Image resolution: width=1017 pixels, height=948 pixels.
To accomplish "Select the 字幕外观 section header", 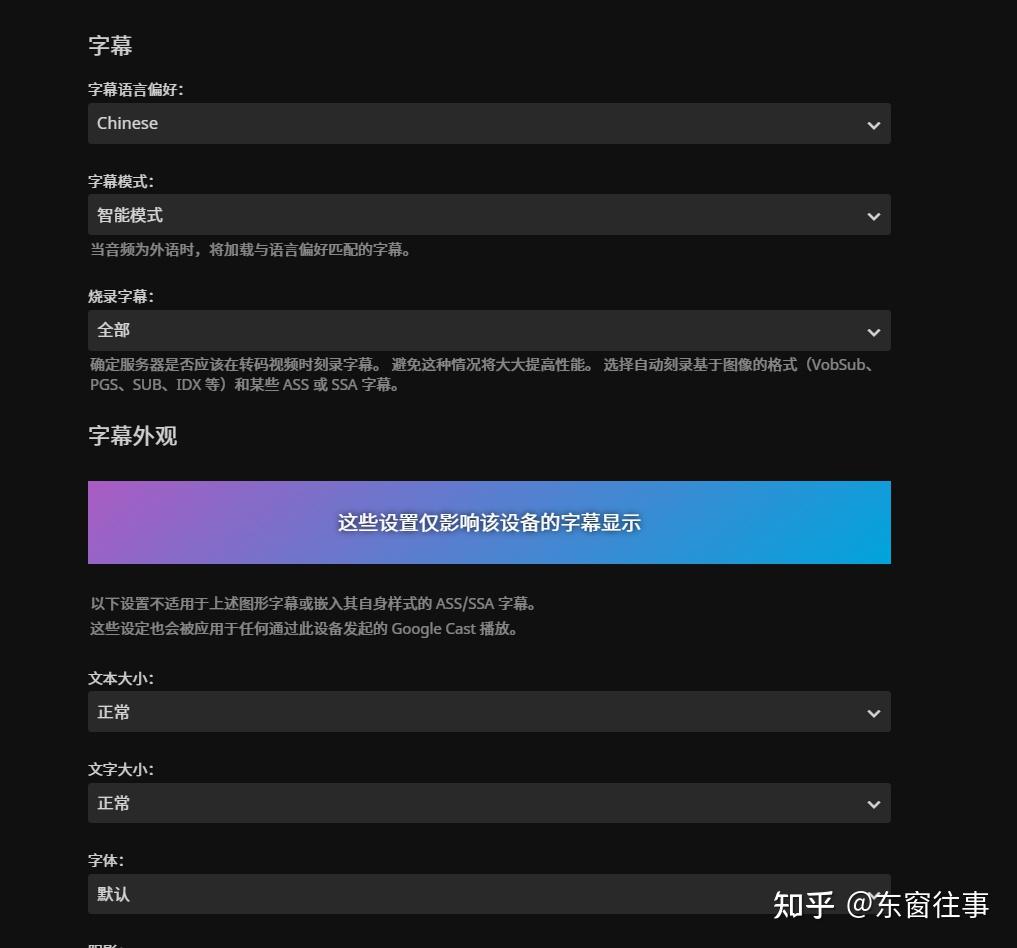I will point(132,436).
